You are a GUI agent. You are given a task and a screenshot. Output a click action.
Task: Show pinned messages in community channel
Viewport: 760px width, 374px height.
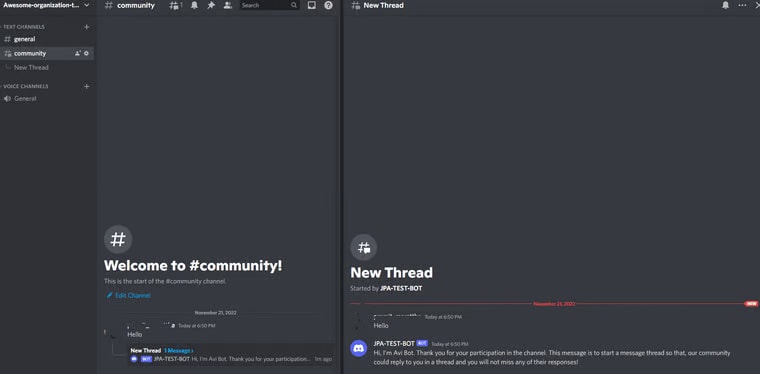[211, 5]
